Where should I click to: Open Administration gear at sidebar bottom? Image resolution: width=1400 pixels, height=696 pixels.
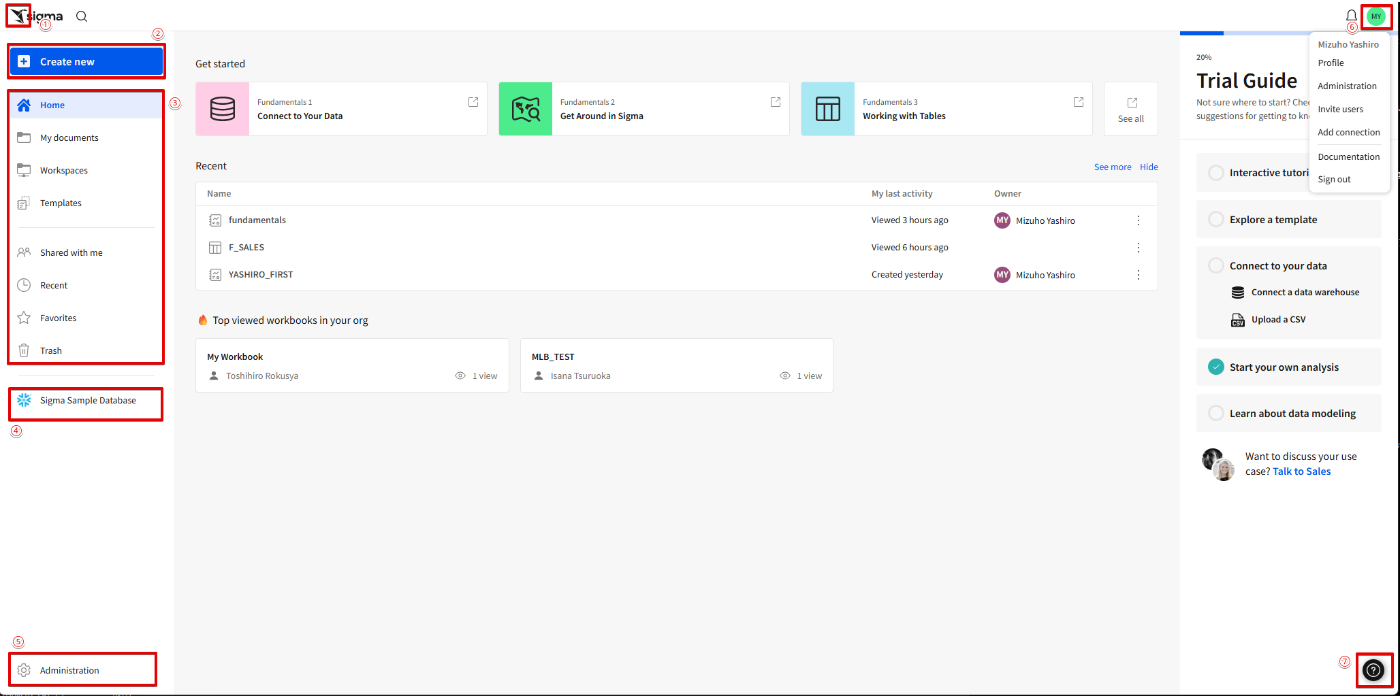[x=24, y=670]
